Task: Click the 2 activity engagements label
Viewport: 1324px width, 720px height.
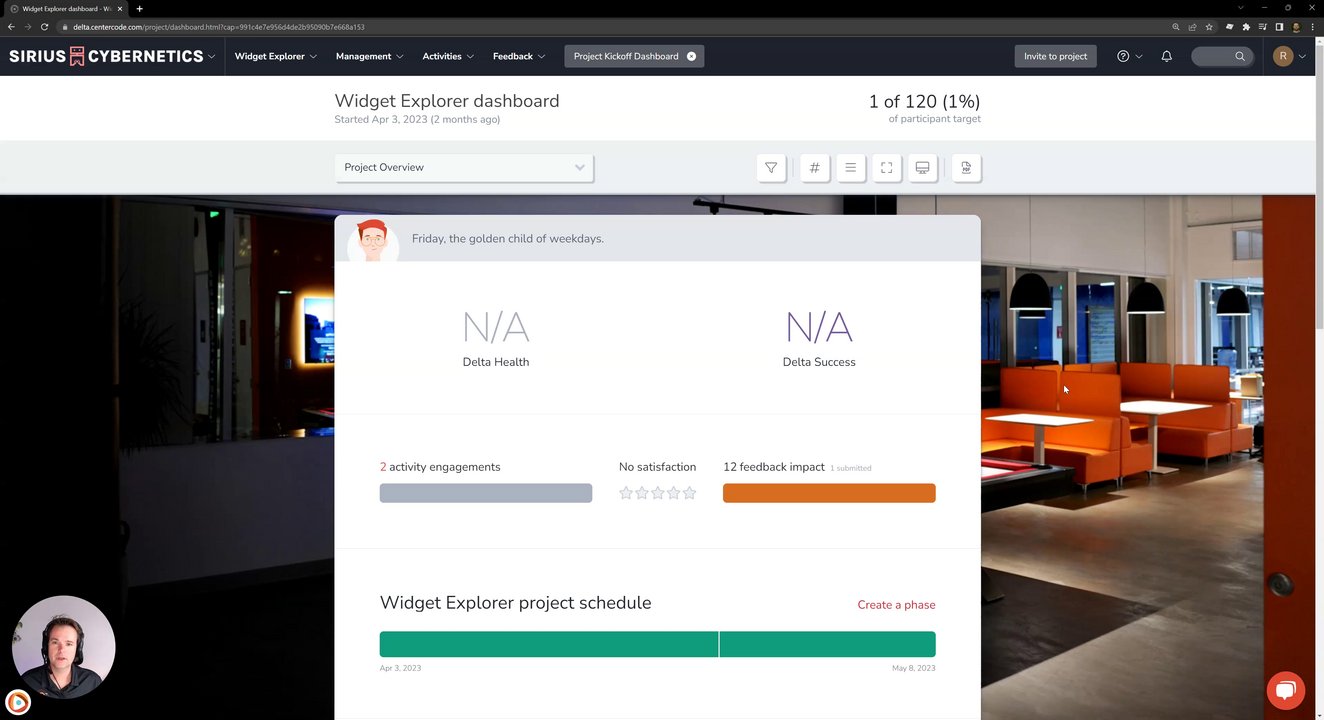Action: point(440,467)
